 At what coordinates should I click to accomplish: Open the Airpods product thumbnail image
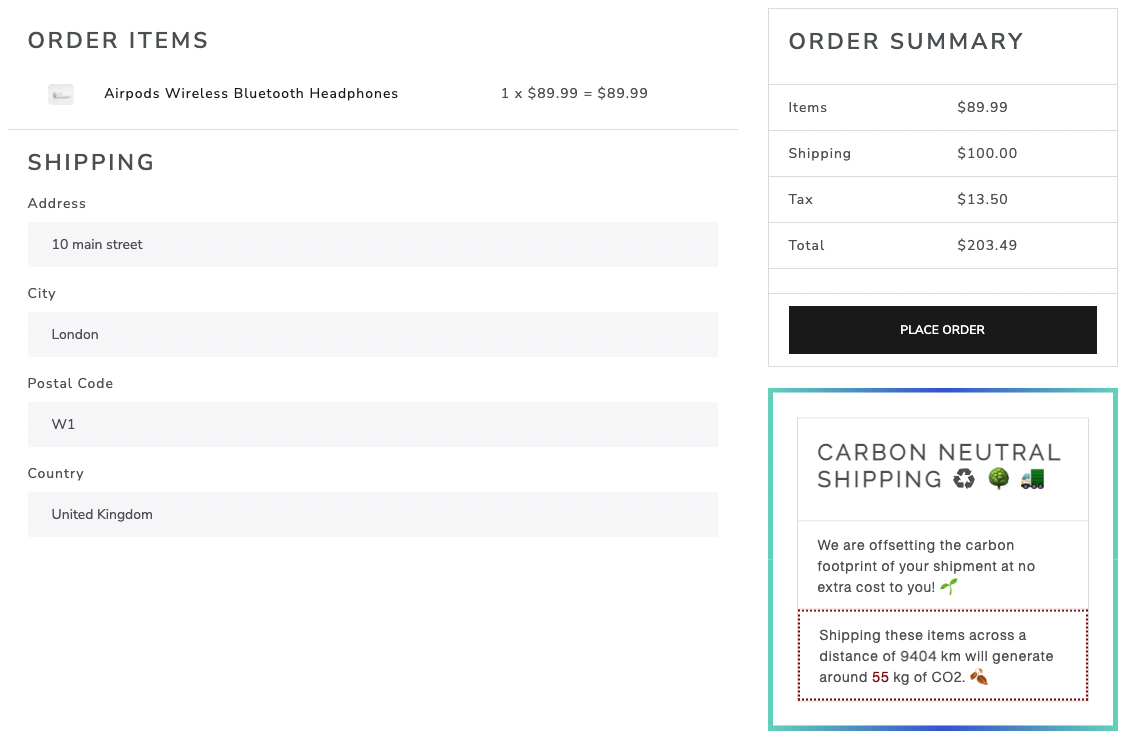pos(60,93)
